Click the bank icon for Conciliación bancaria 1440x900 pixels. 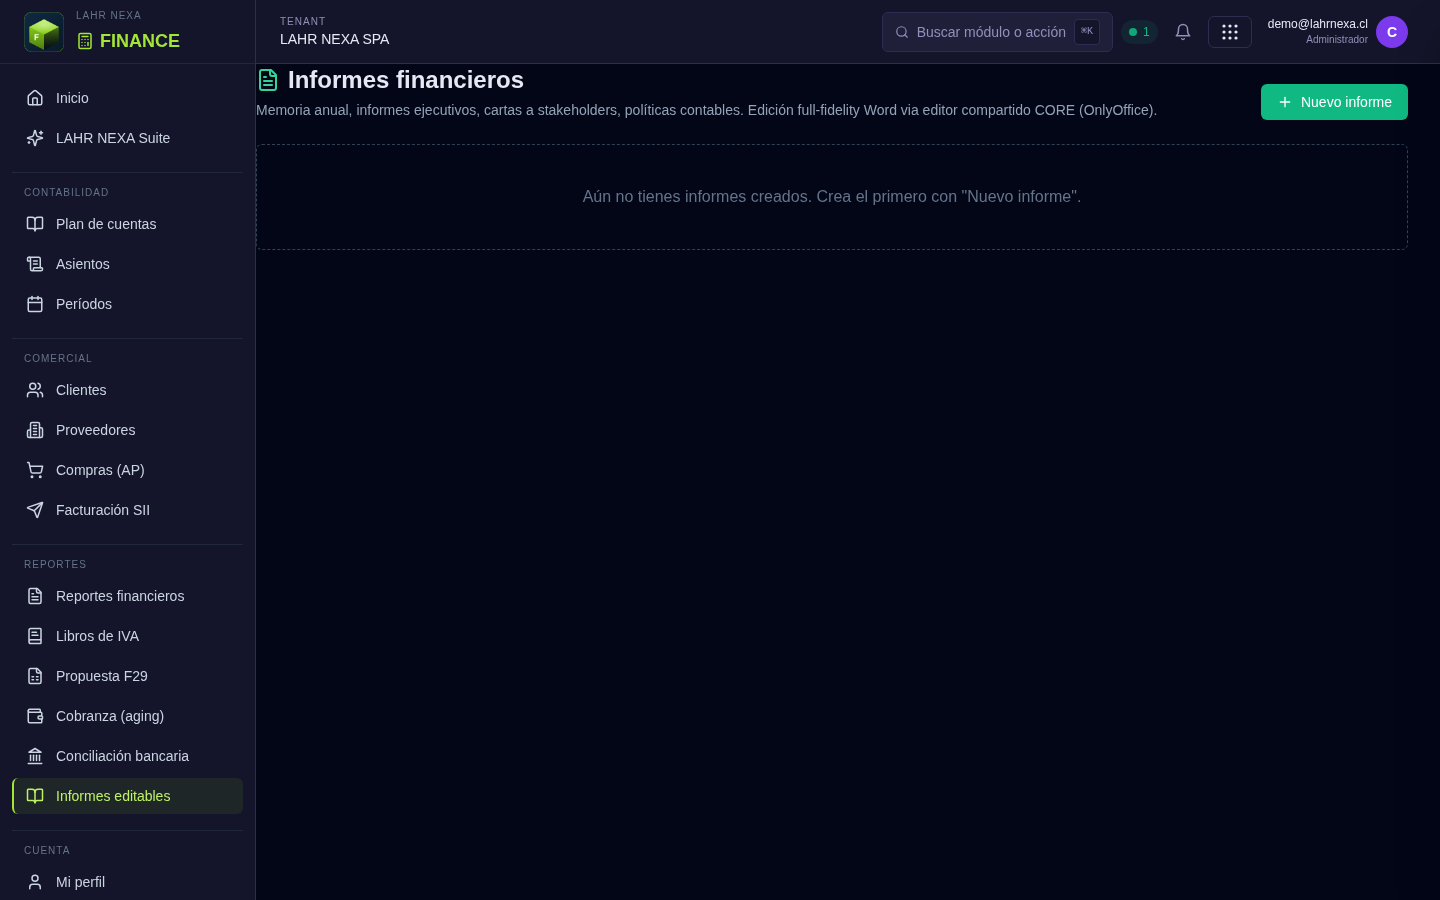tap(35, 756)
